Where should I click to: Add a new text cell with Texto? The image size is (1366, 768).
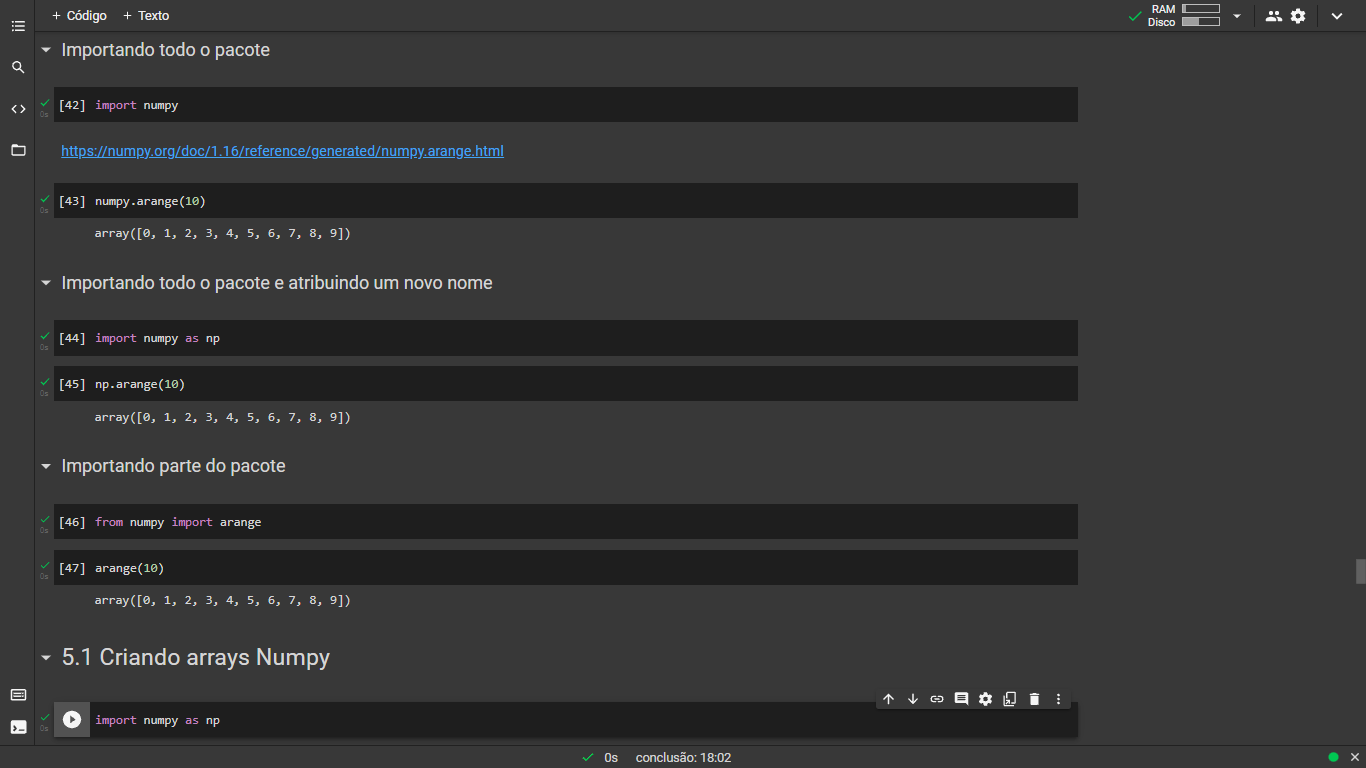tap(146, 16)
